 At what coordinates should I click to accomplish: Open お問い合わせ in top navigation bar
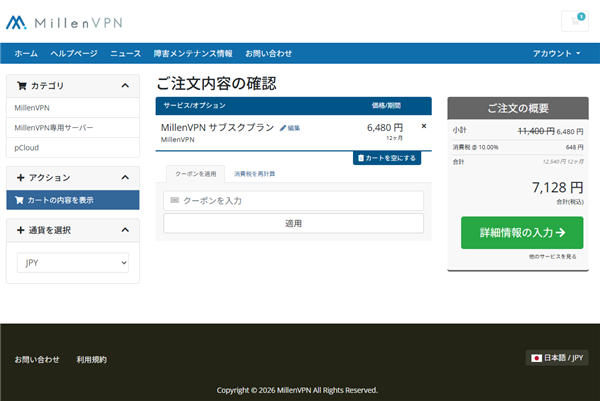click(x=269, y=54)
